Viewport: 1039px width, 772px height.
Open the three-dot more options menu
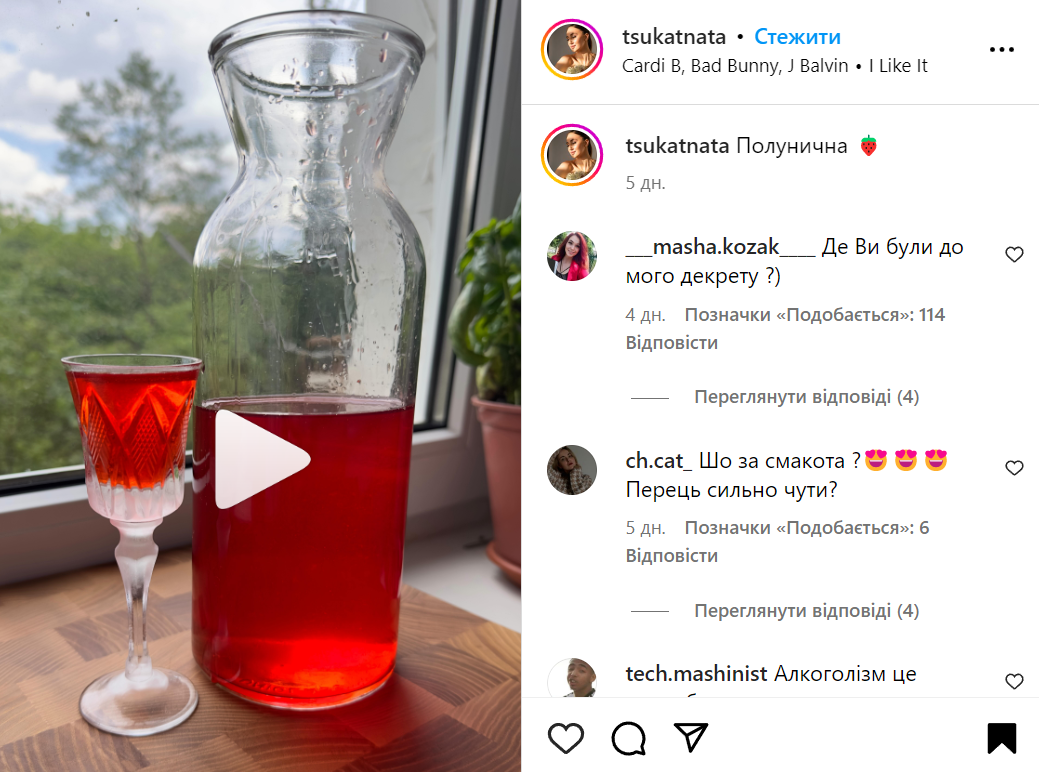point(1001,50)
